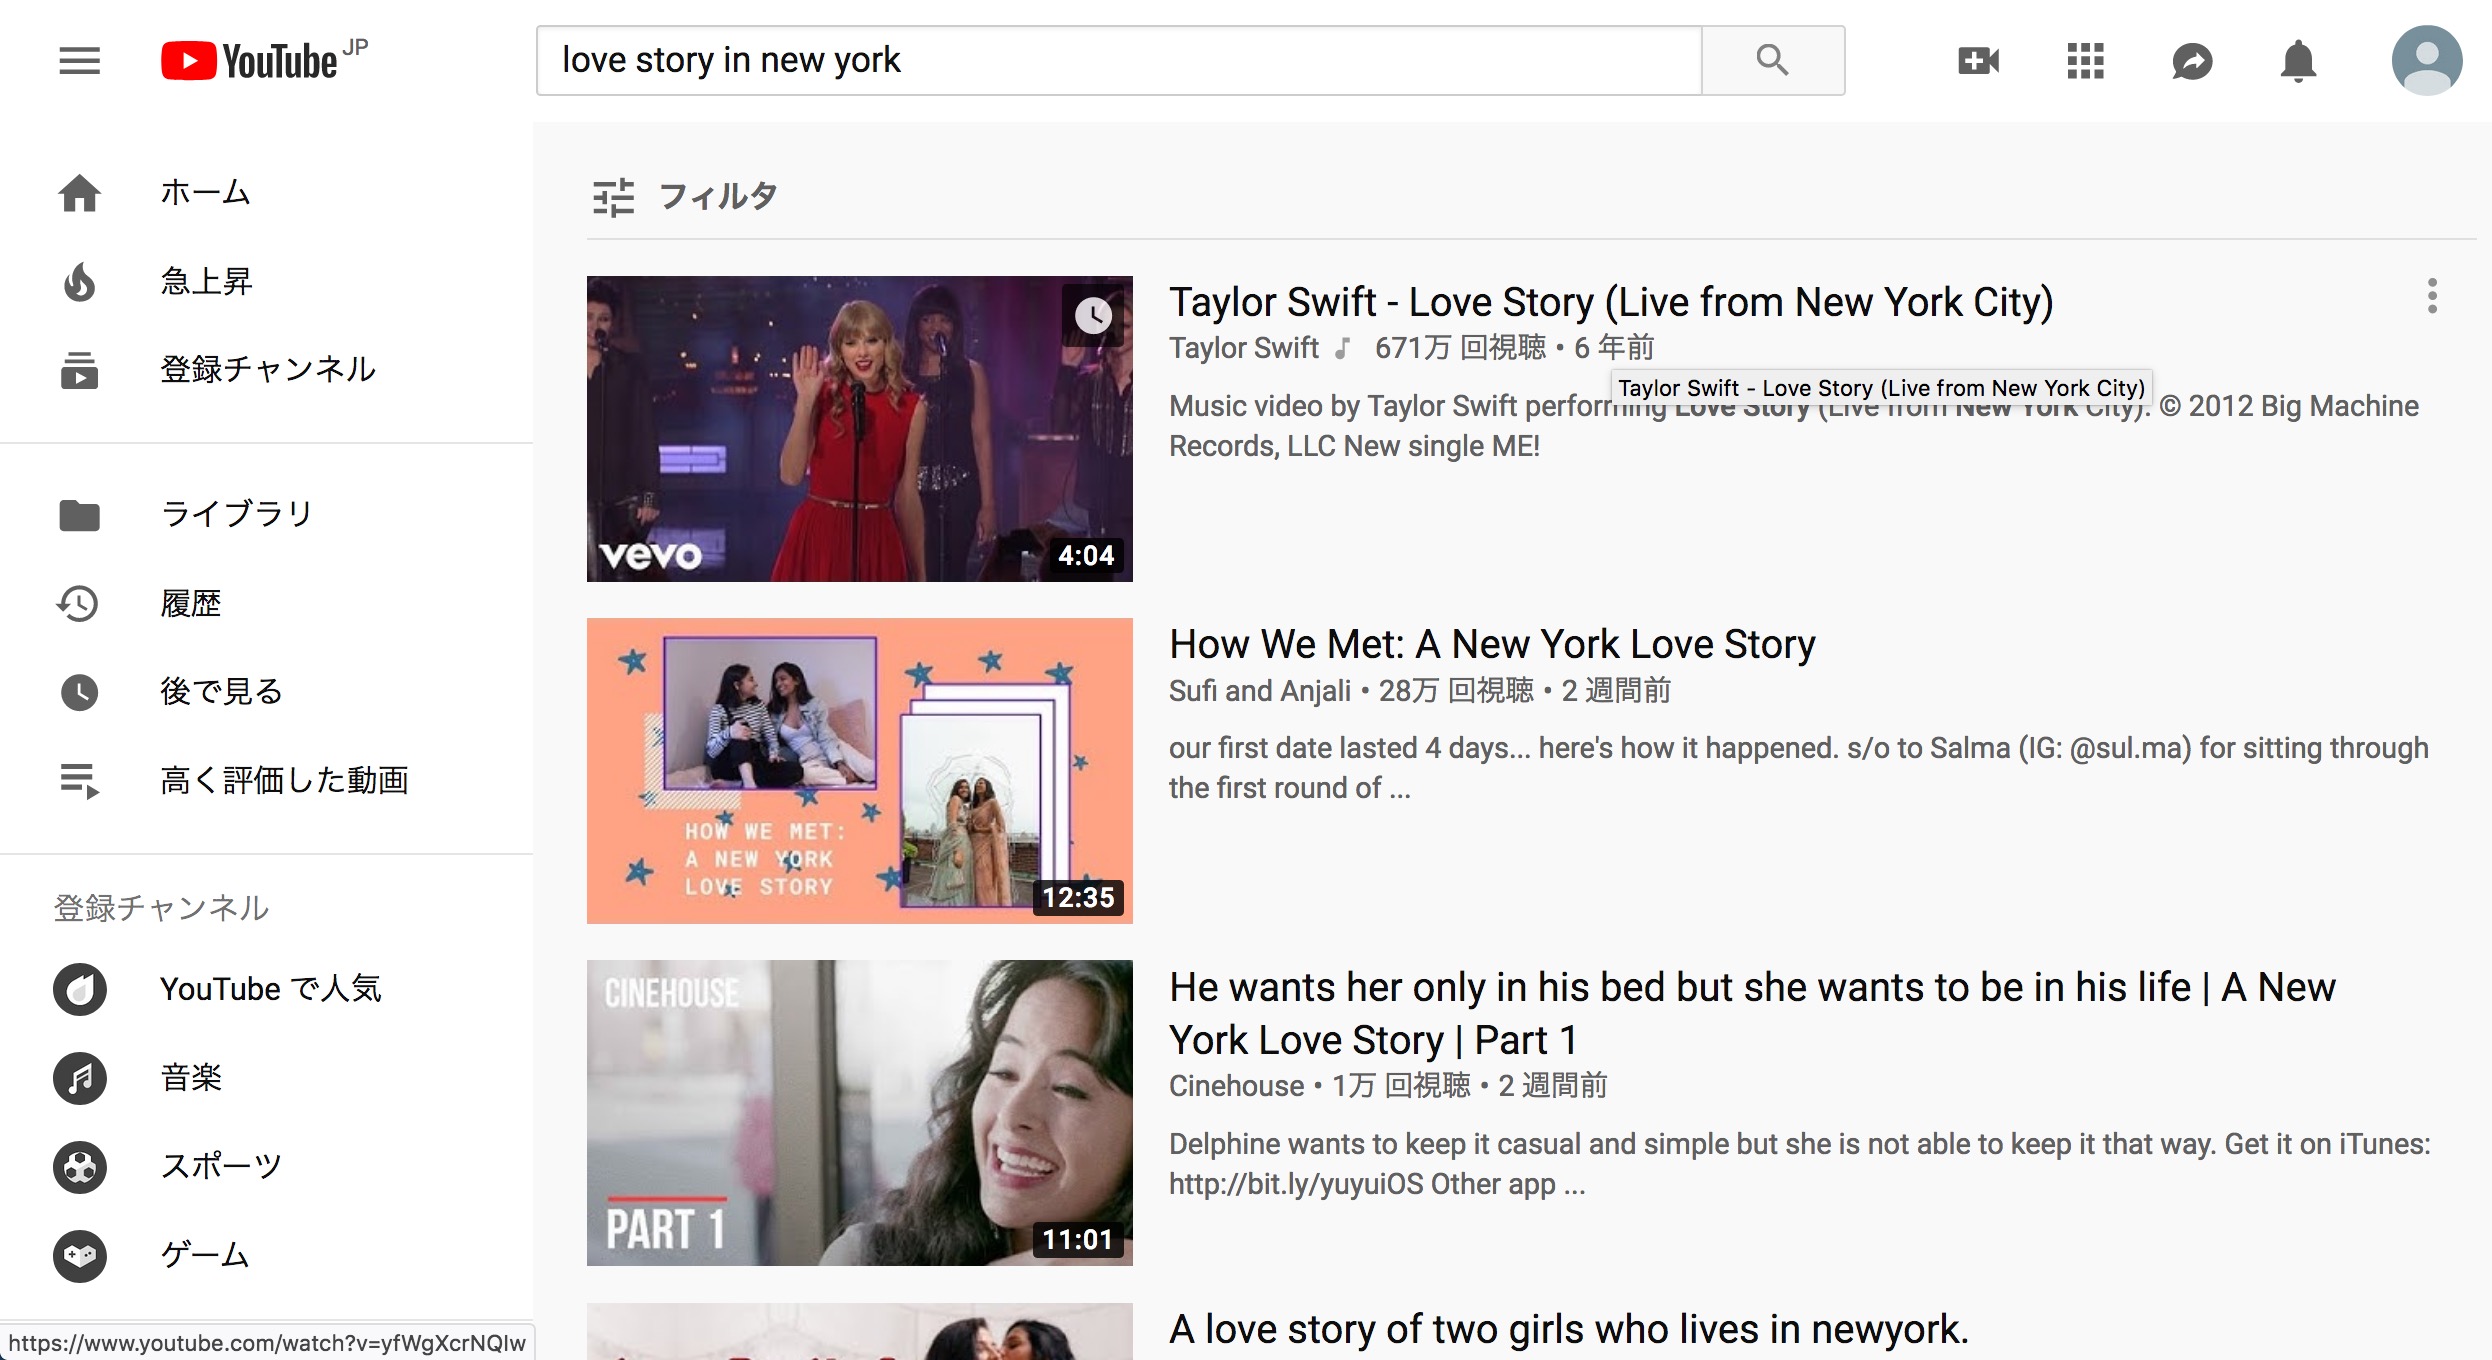Open ライブラリ in the sidebar
2492x1360 pixels.
pyautogui.click(x=237, y=515)
